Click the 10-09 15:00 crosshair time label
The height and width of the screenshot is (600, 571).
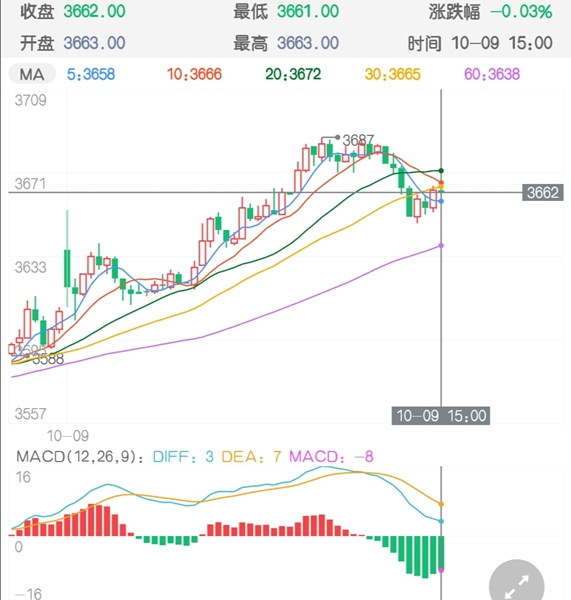tap(441, 416)
